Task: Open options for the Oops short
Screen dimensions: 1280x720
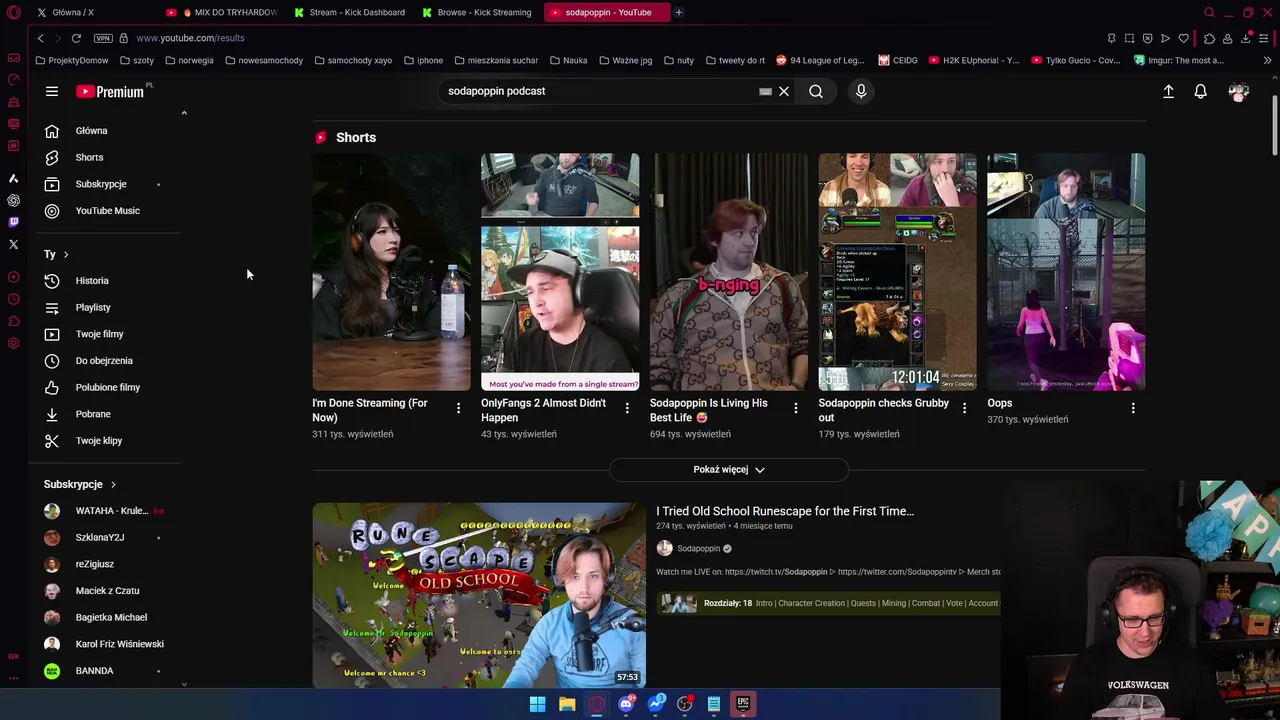Action: coord(1133,408)
